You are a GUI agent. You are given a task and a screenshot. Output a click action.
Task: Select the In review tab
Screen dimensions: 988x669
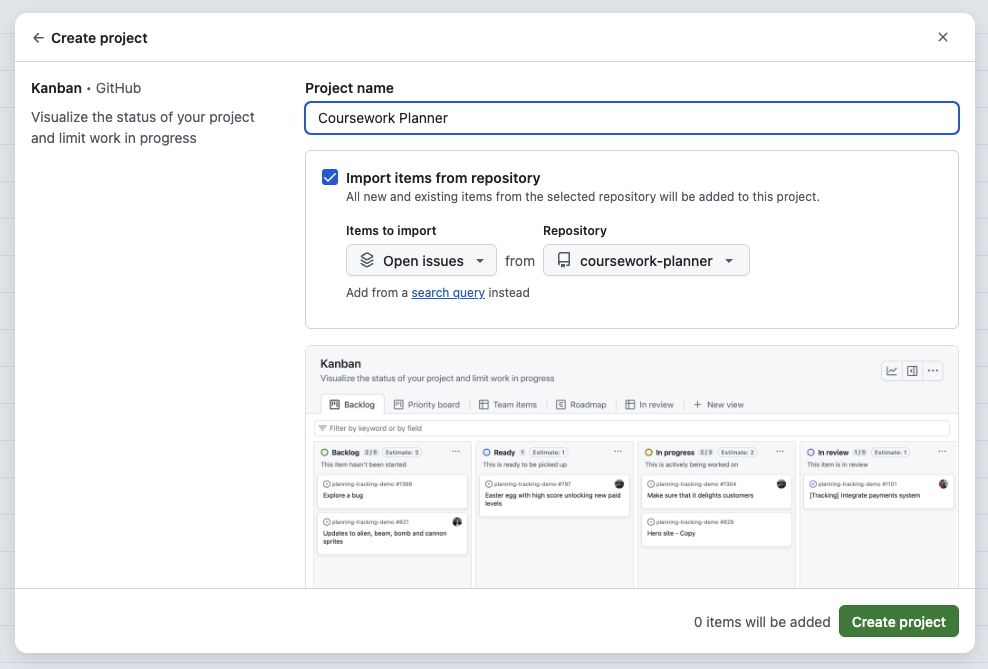pyautogui.click(x=650, y=404)
